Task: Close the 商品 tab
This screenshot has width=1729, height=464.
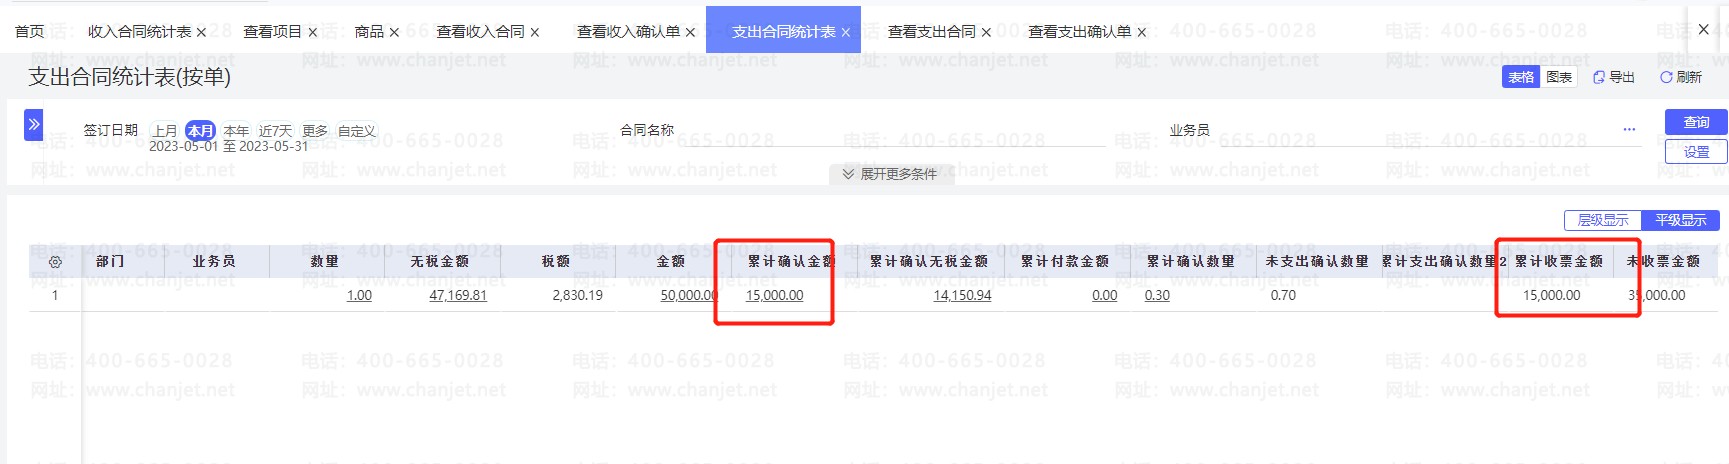Action: 394,32
